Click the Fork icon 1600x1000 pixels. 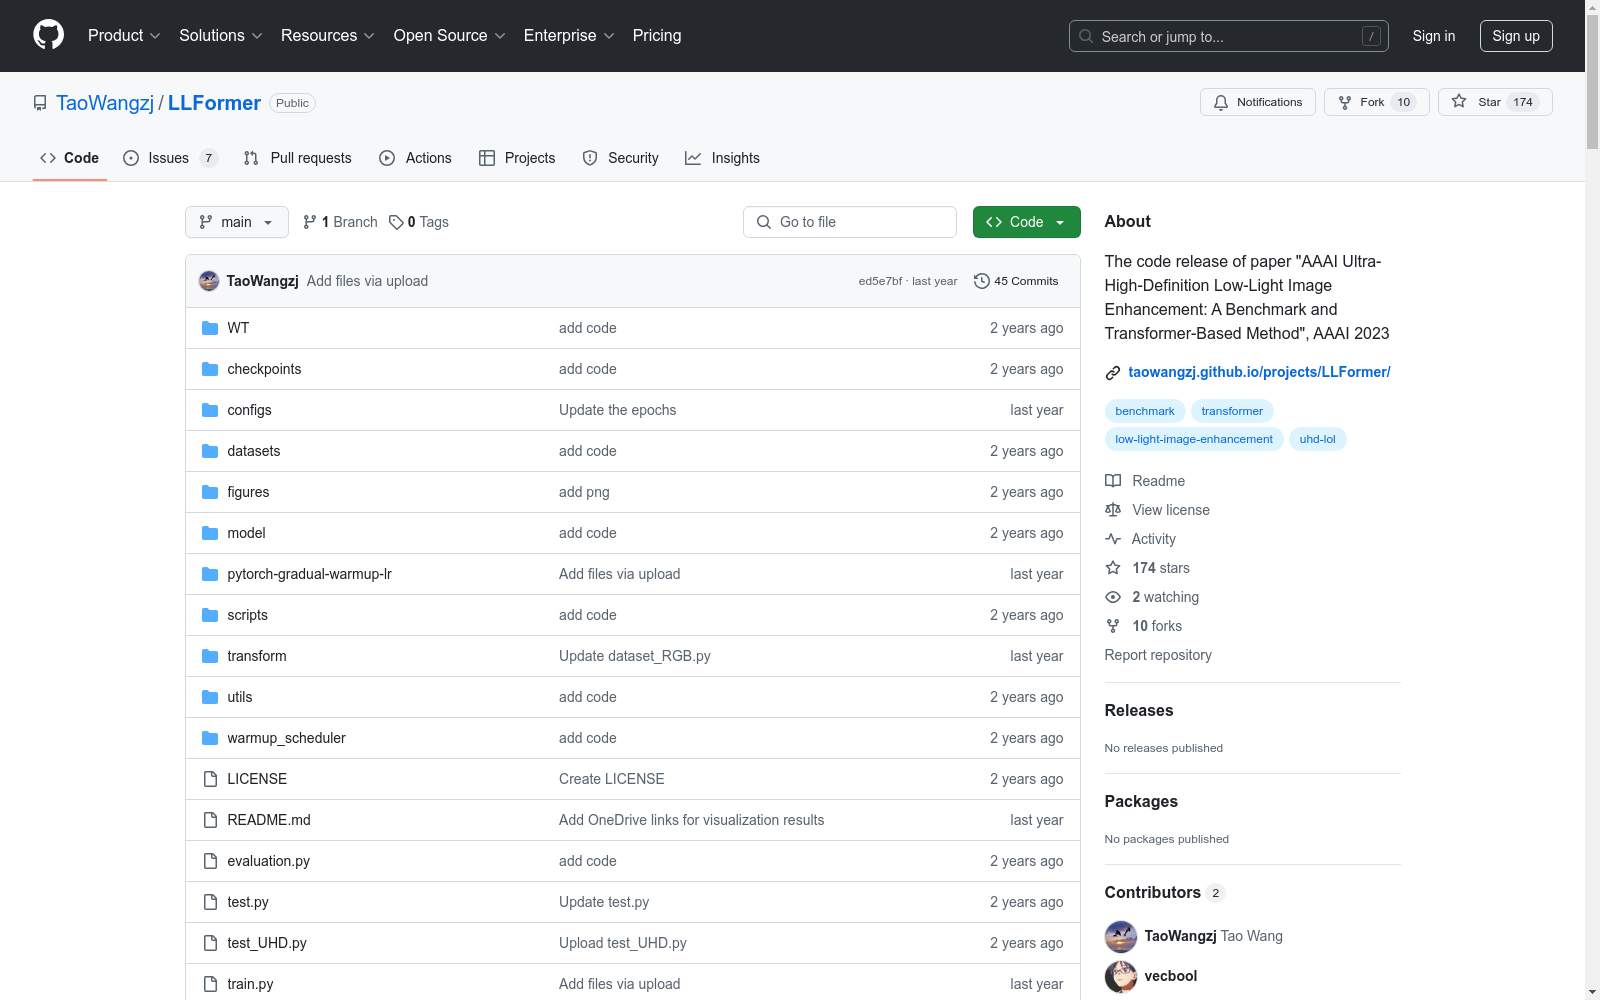point(1345,102)
